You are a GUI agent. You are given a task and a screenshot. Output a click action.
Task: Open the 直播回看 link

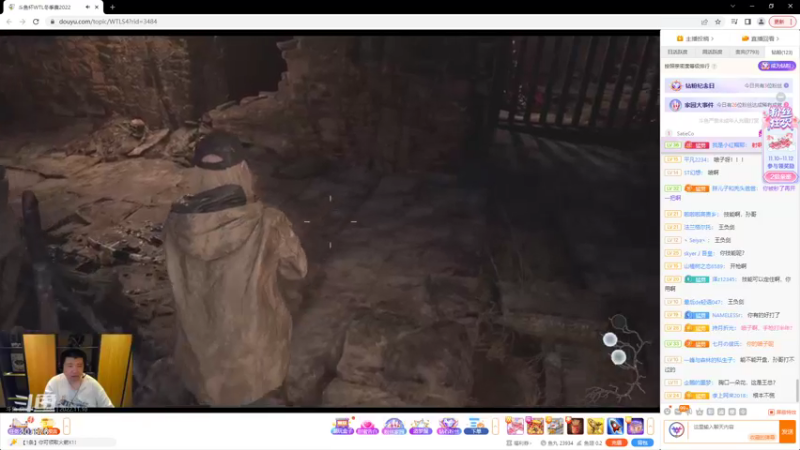tap(760, 39)
